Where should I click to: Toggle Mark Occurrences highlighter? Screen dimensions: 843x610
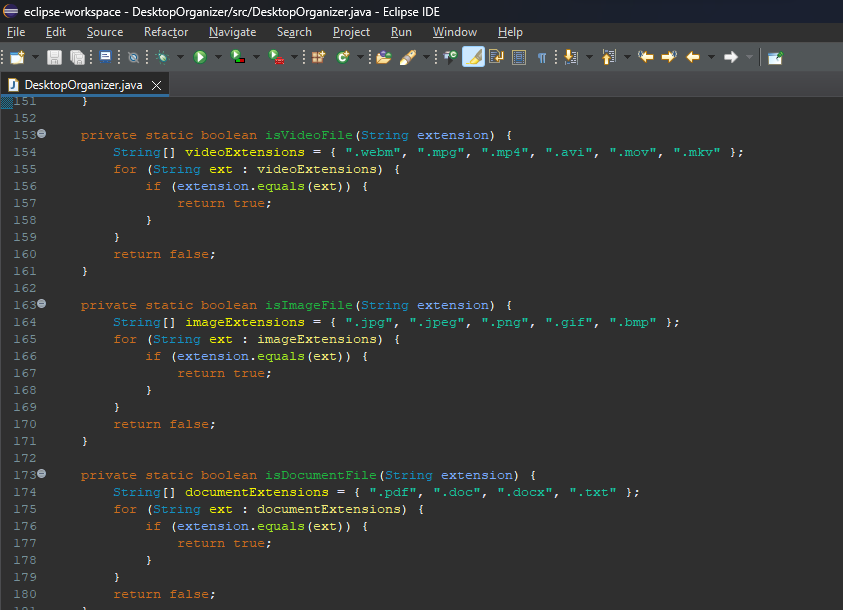[x=473, y=57]
